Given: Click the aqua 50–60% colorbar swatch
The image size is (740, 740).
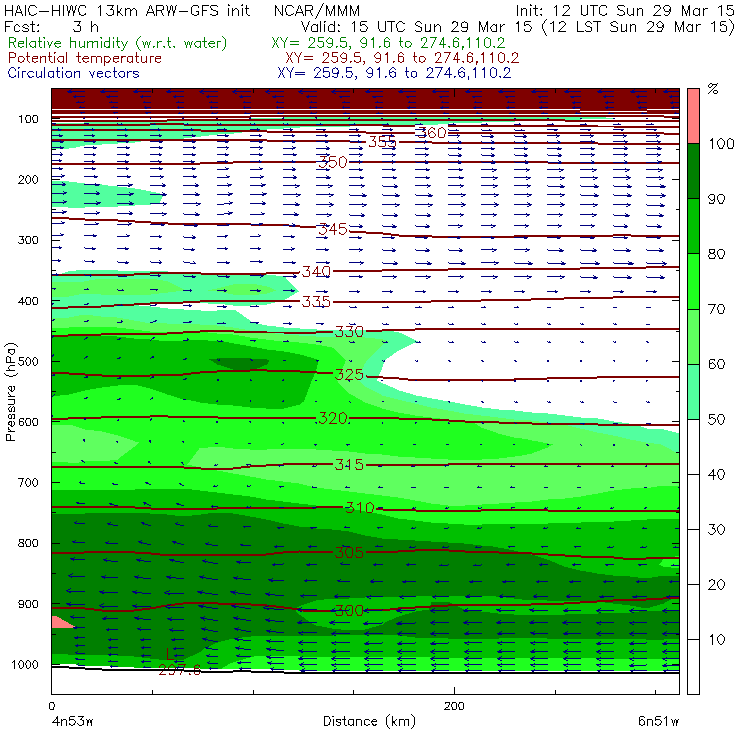Looking at the screenshot, I should (693, 392).
